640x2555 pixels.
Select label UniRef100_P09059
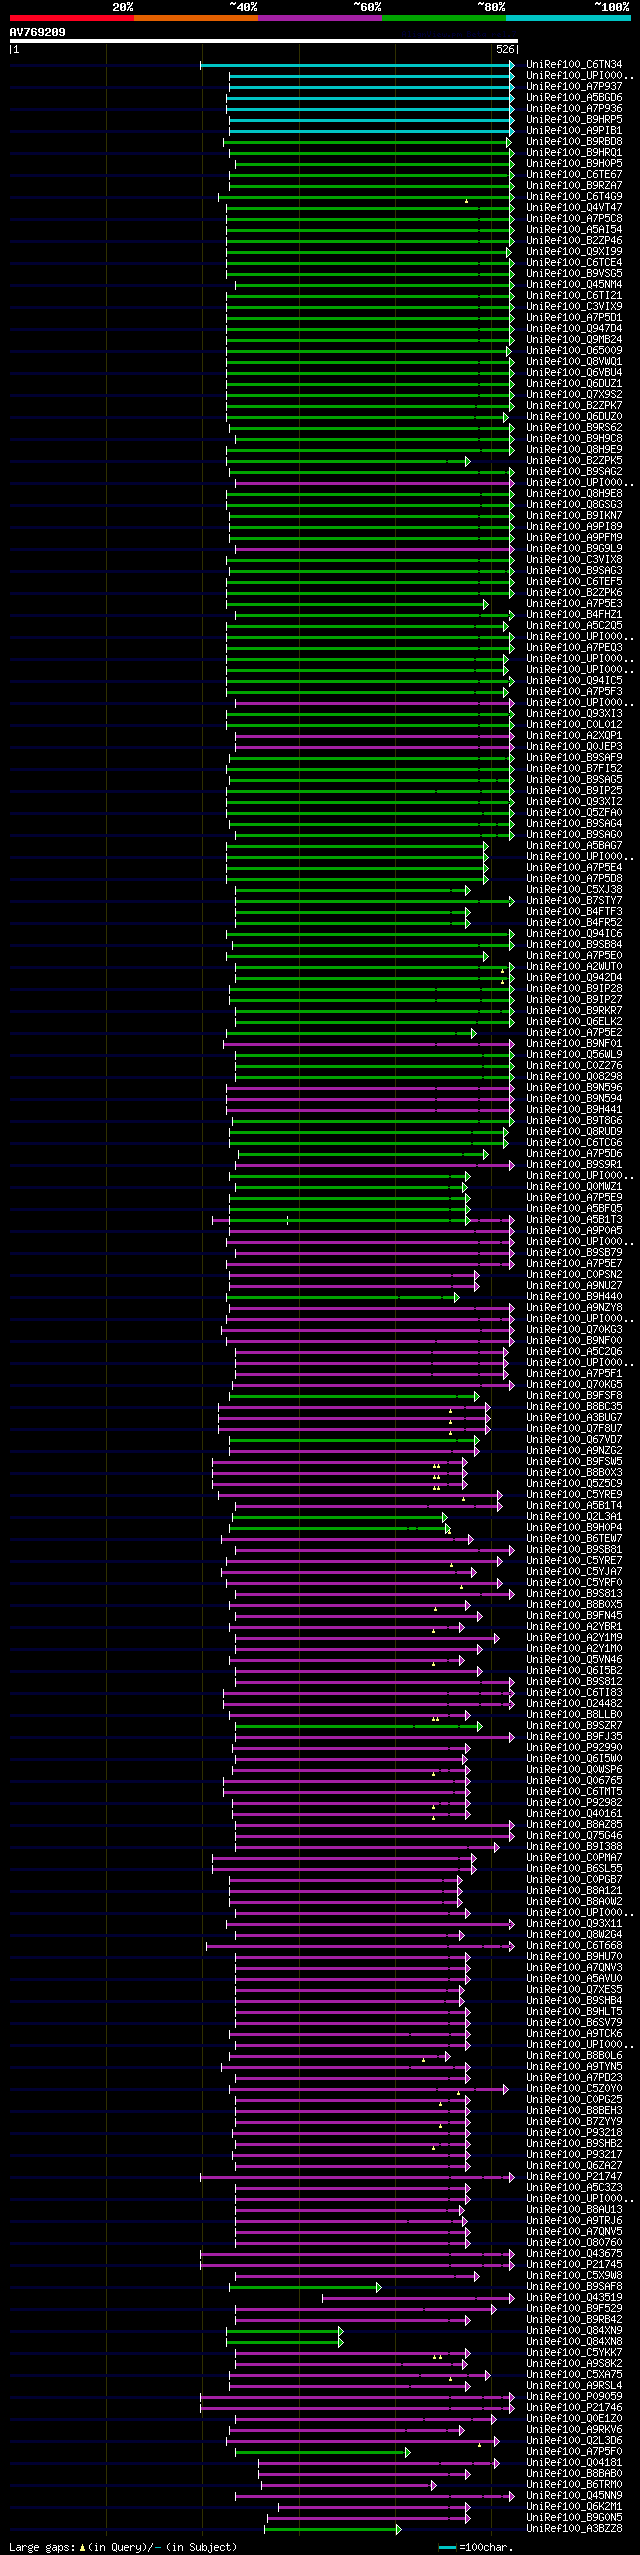574,2397
